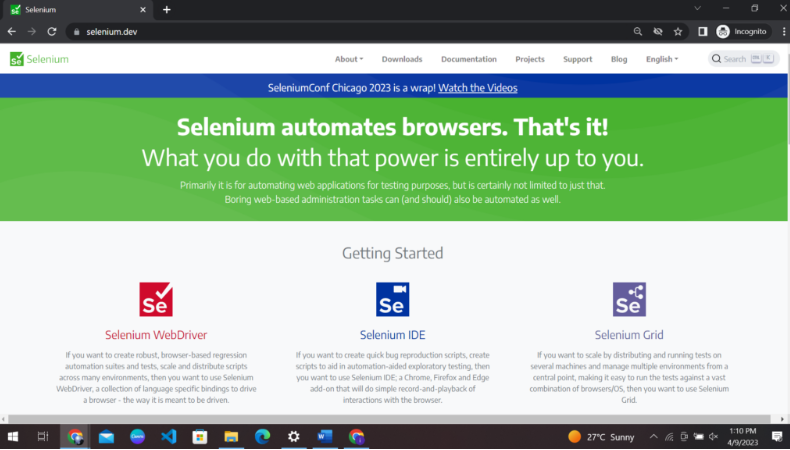This screenshot has height=450, width=790.
Task: Click the Watch the Videos link
Action: [477, 87]
